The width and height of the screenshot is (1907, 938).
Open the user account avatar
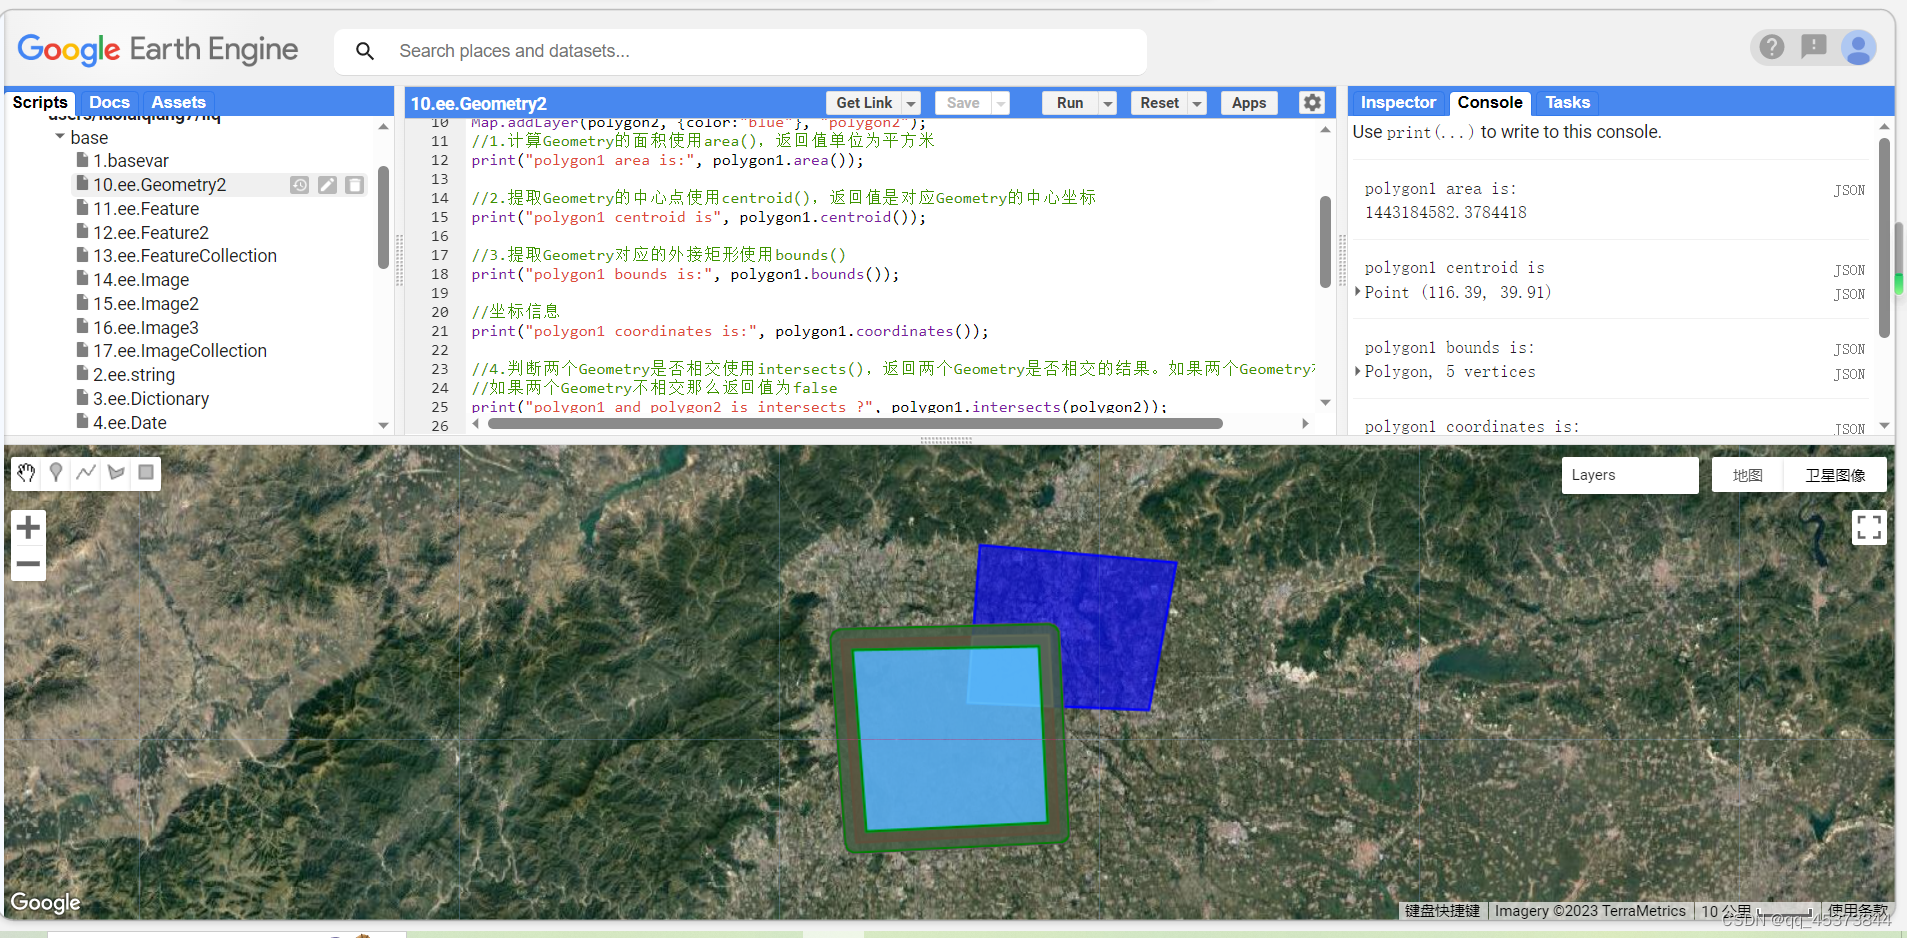point(1858,47)
